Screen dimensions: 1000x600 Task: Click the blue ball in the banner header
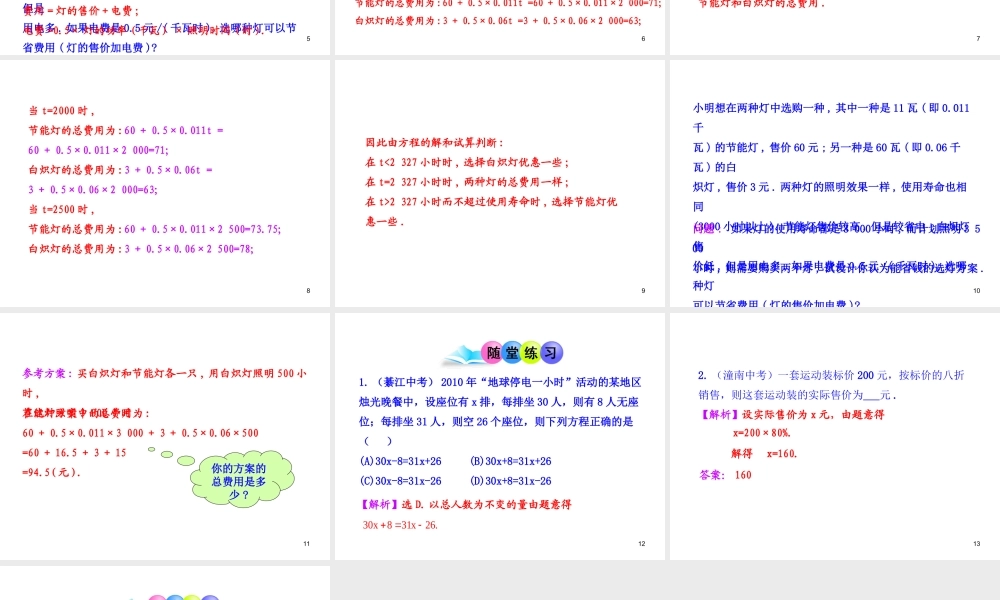[513, 352]
